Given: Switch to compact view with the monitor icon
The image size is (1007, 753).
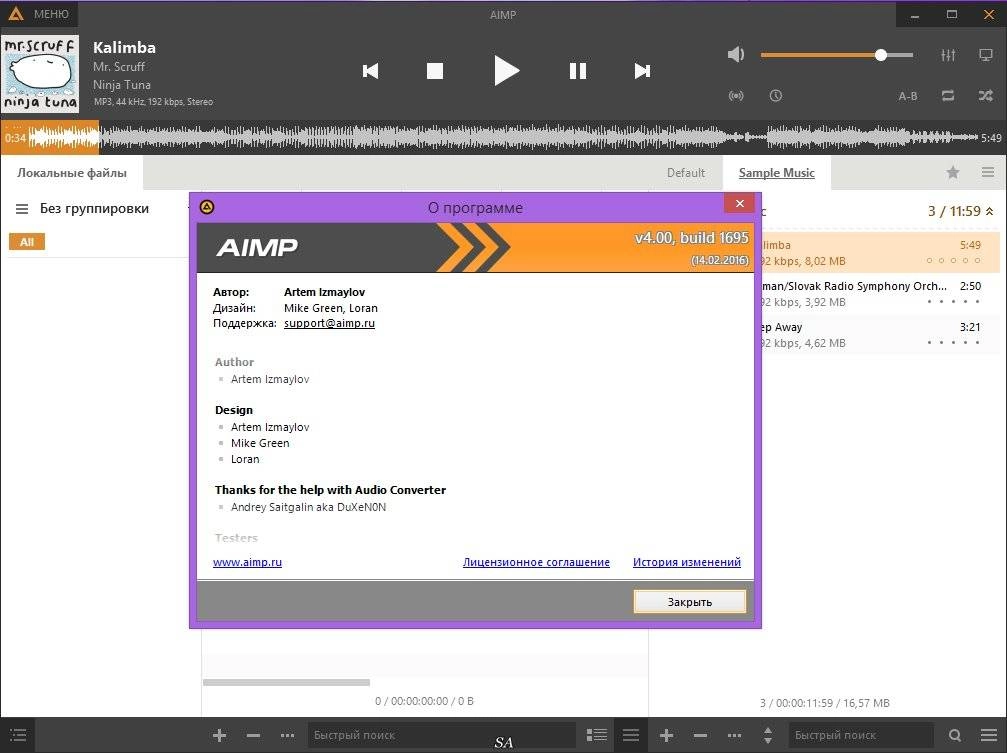Looking at the screenshot, I should pos(986,55).
